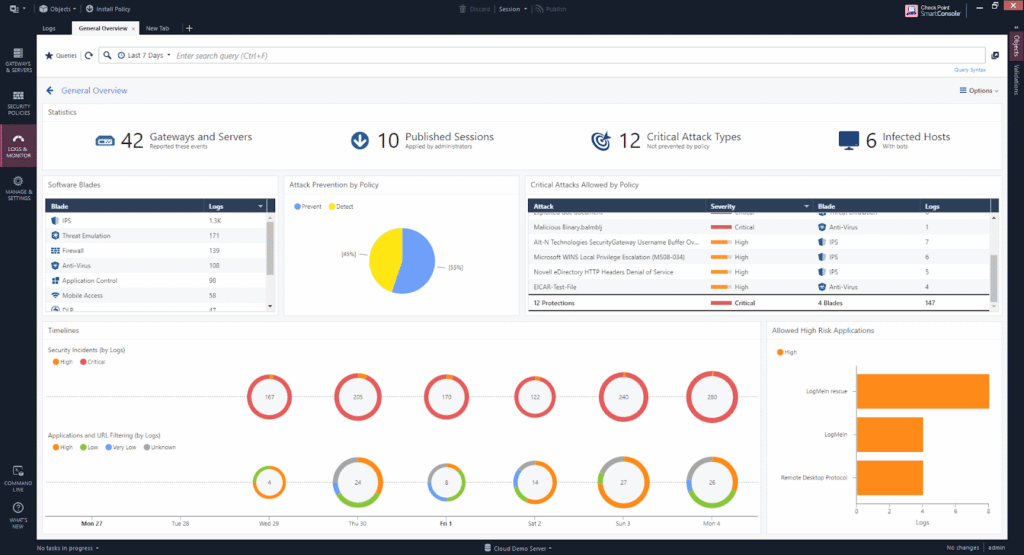Open the Queries star favorites
Image resolution: width=1024 pixels, height=555 pixels.
pos(61,56)
